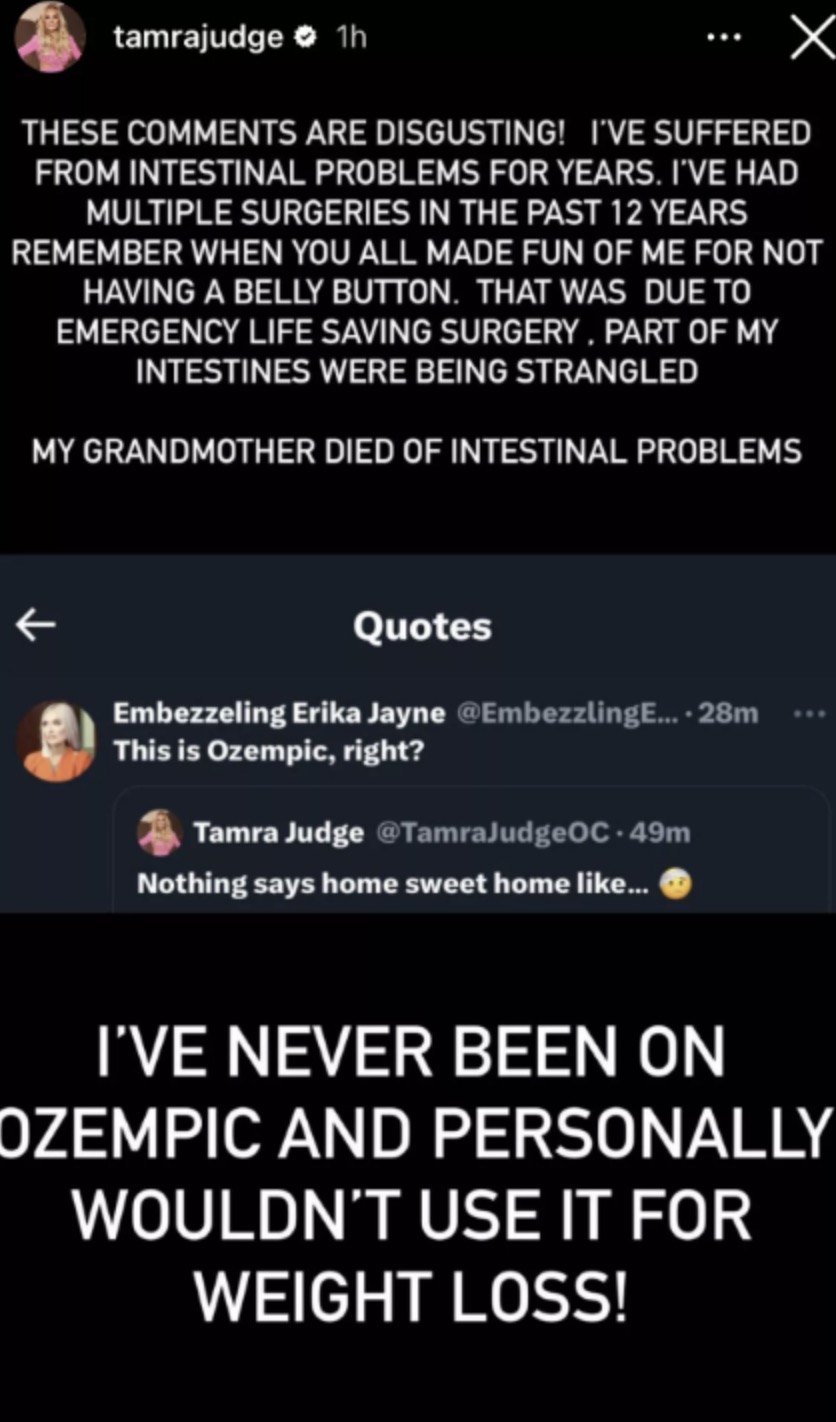The width and height of the screenshot is (836, 1422).
Task: Open the quote tweet's three-dot menu
Action: (808, 714)
